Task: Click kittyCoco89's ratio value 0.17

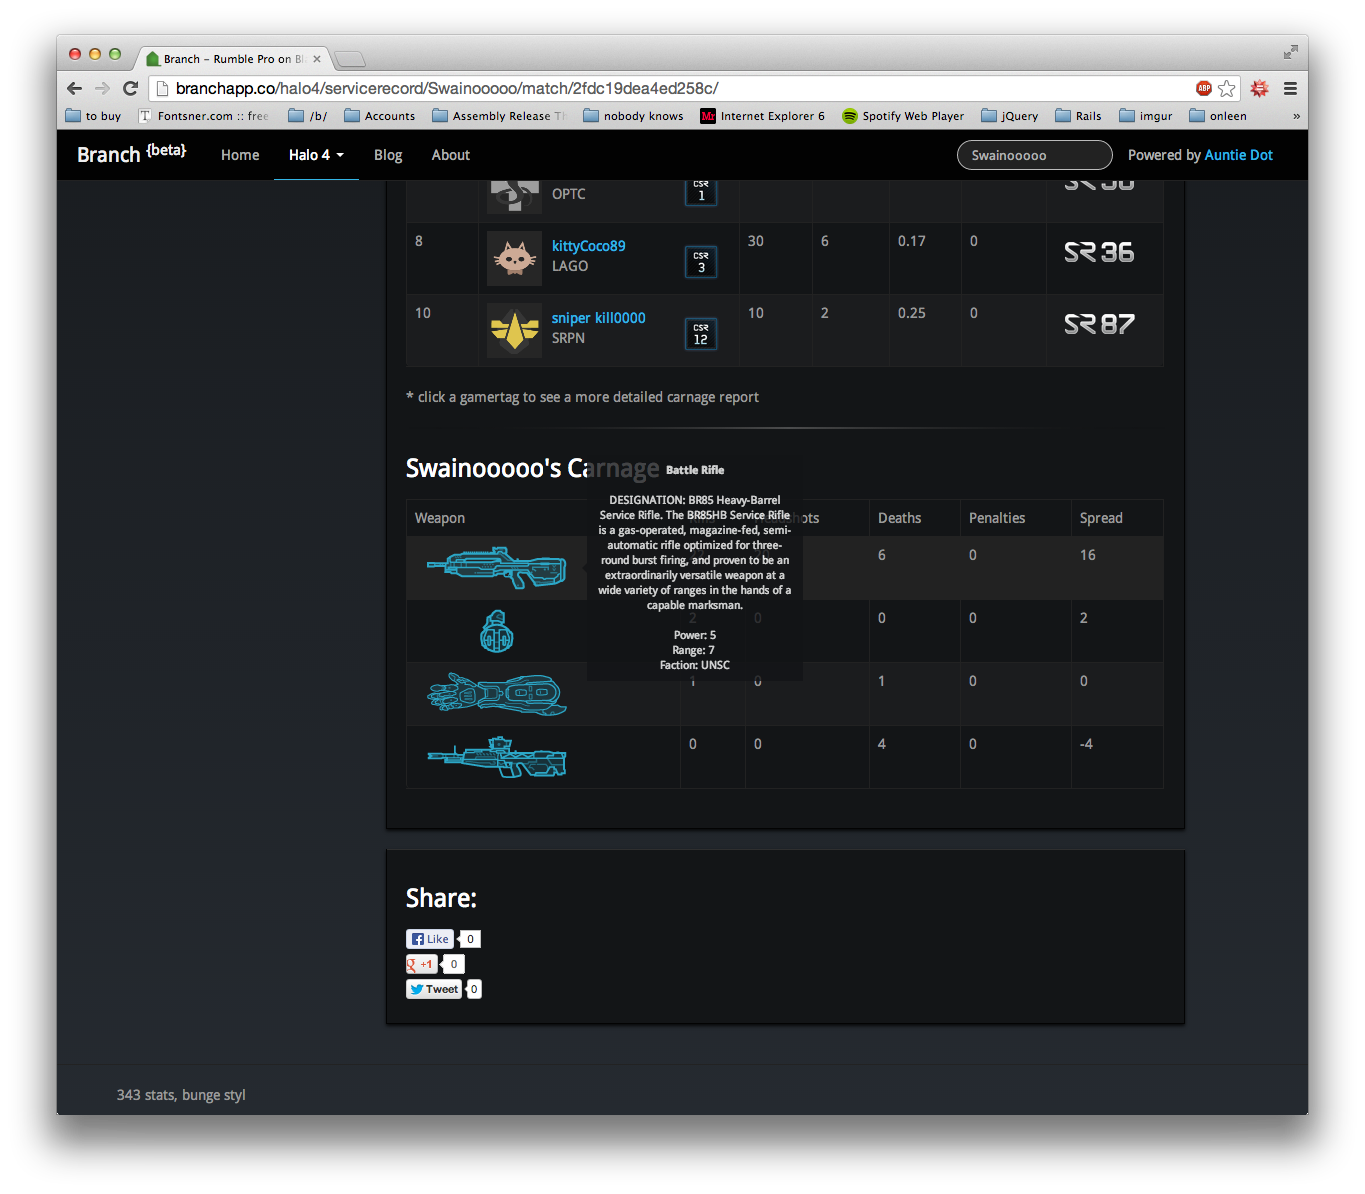Action: click(x=911, y=241)
